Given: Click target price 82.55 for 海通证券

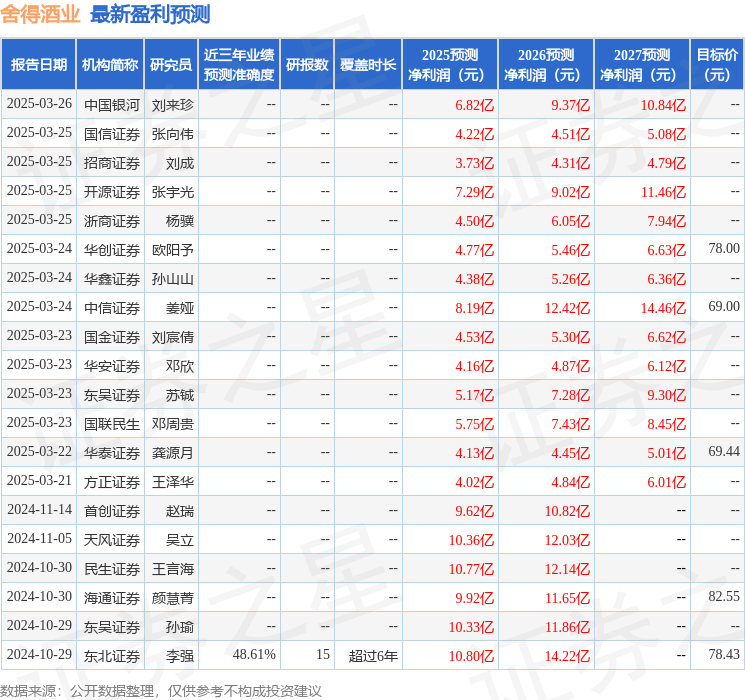Looking at the screenshot, I should pos(723,597).
